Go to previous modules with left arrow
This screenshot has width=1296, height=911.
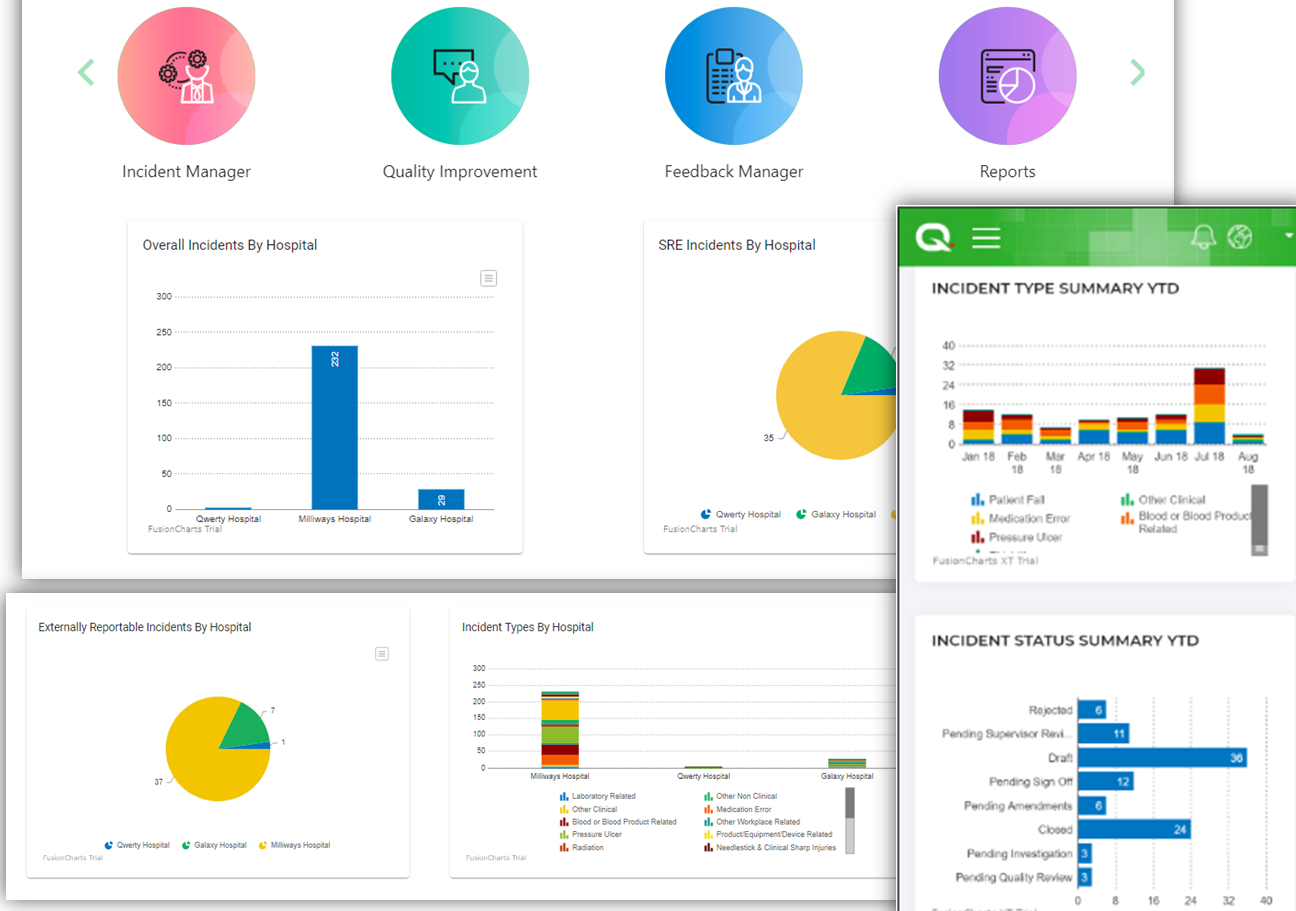coord(86,72)
